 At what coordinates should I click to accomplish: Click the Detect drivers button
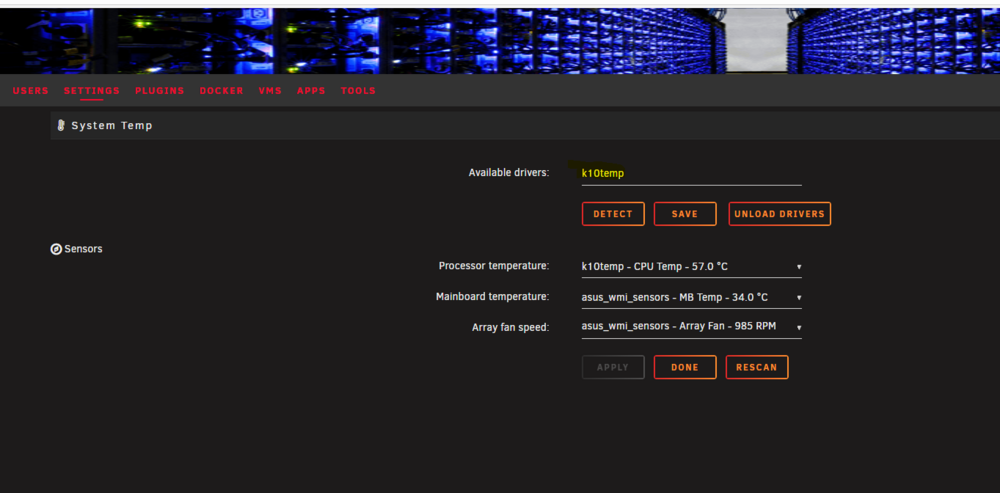point(613,214)
